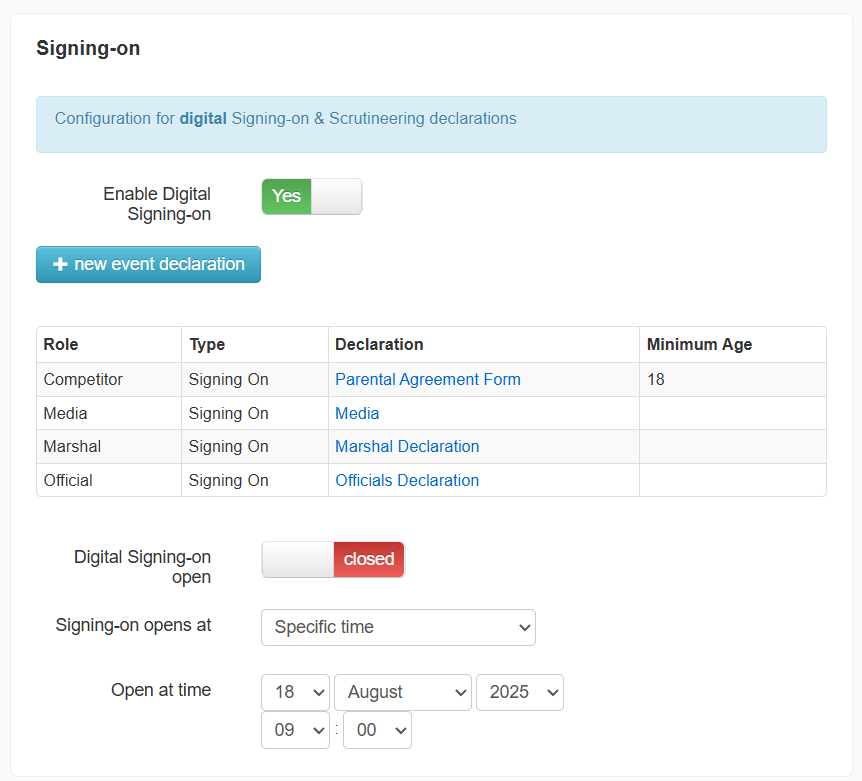
Task: Click the Minimum Age column header
Action: tap(699, 345)
